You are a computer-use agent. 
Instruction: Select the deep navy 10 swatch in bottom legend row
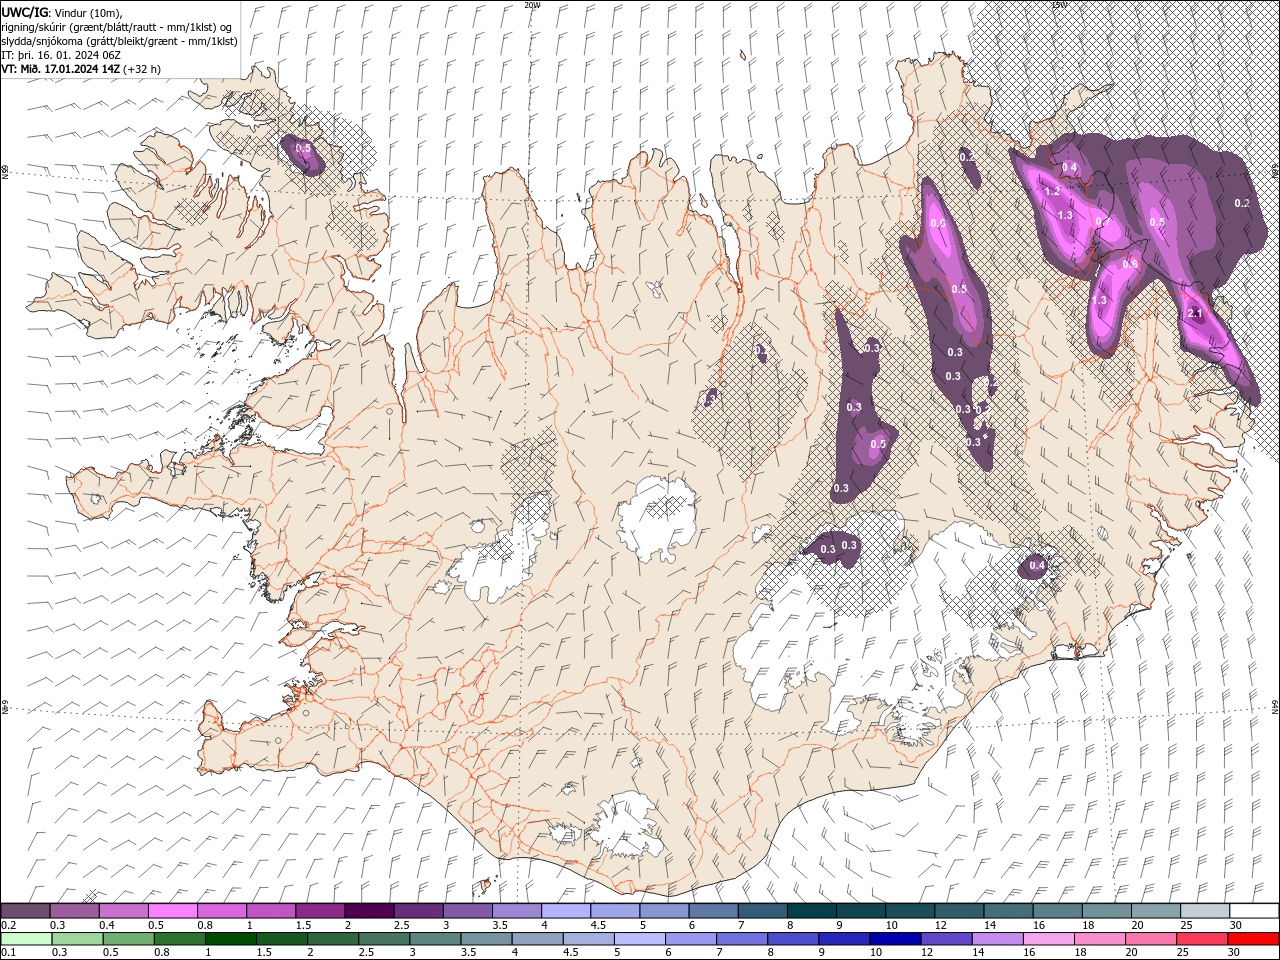point(894,939)
